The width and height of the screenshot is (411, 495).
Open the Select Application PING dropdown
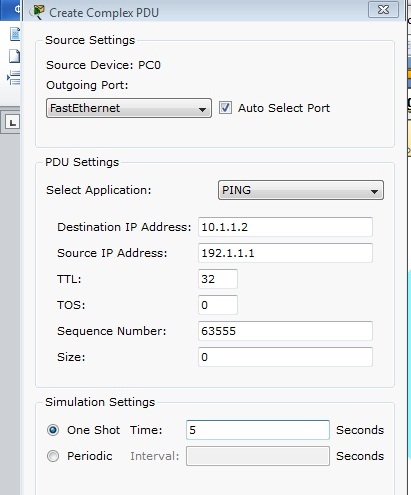(x=301, y=190)
